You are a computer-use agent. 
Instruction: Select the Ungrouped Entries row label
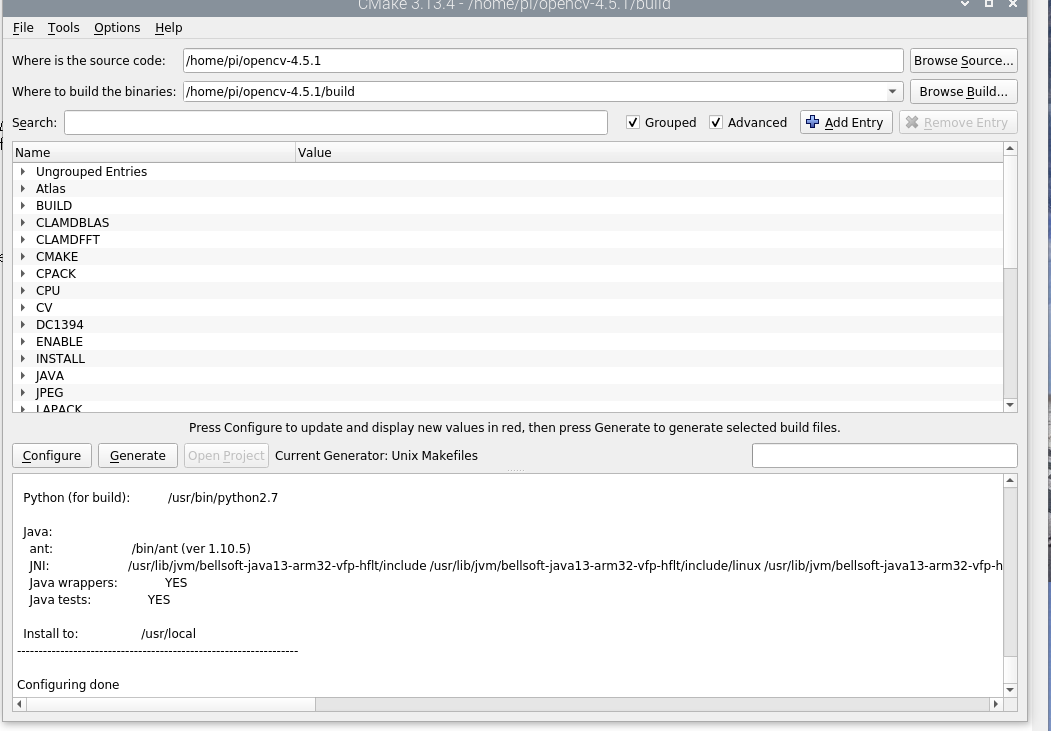click(x=91, y=172)
